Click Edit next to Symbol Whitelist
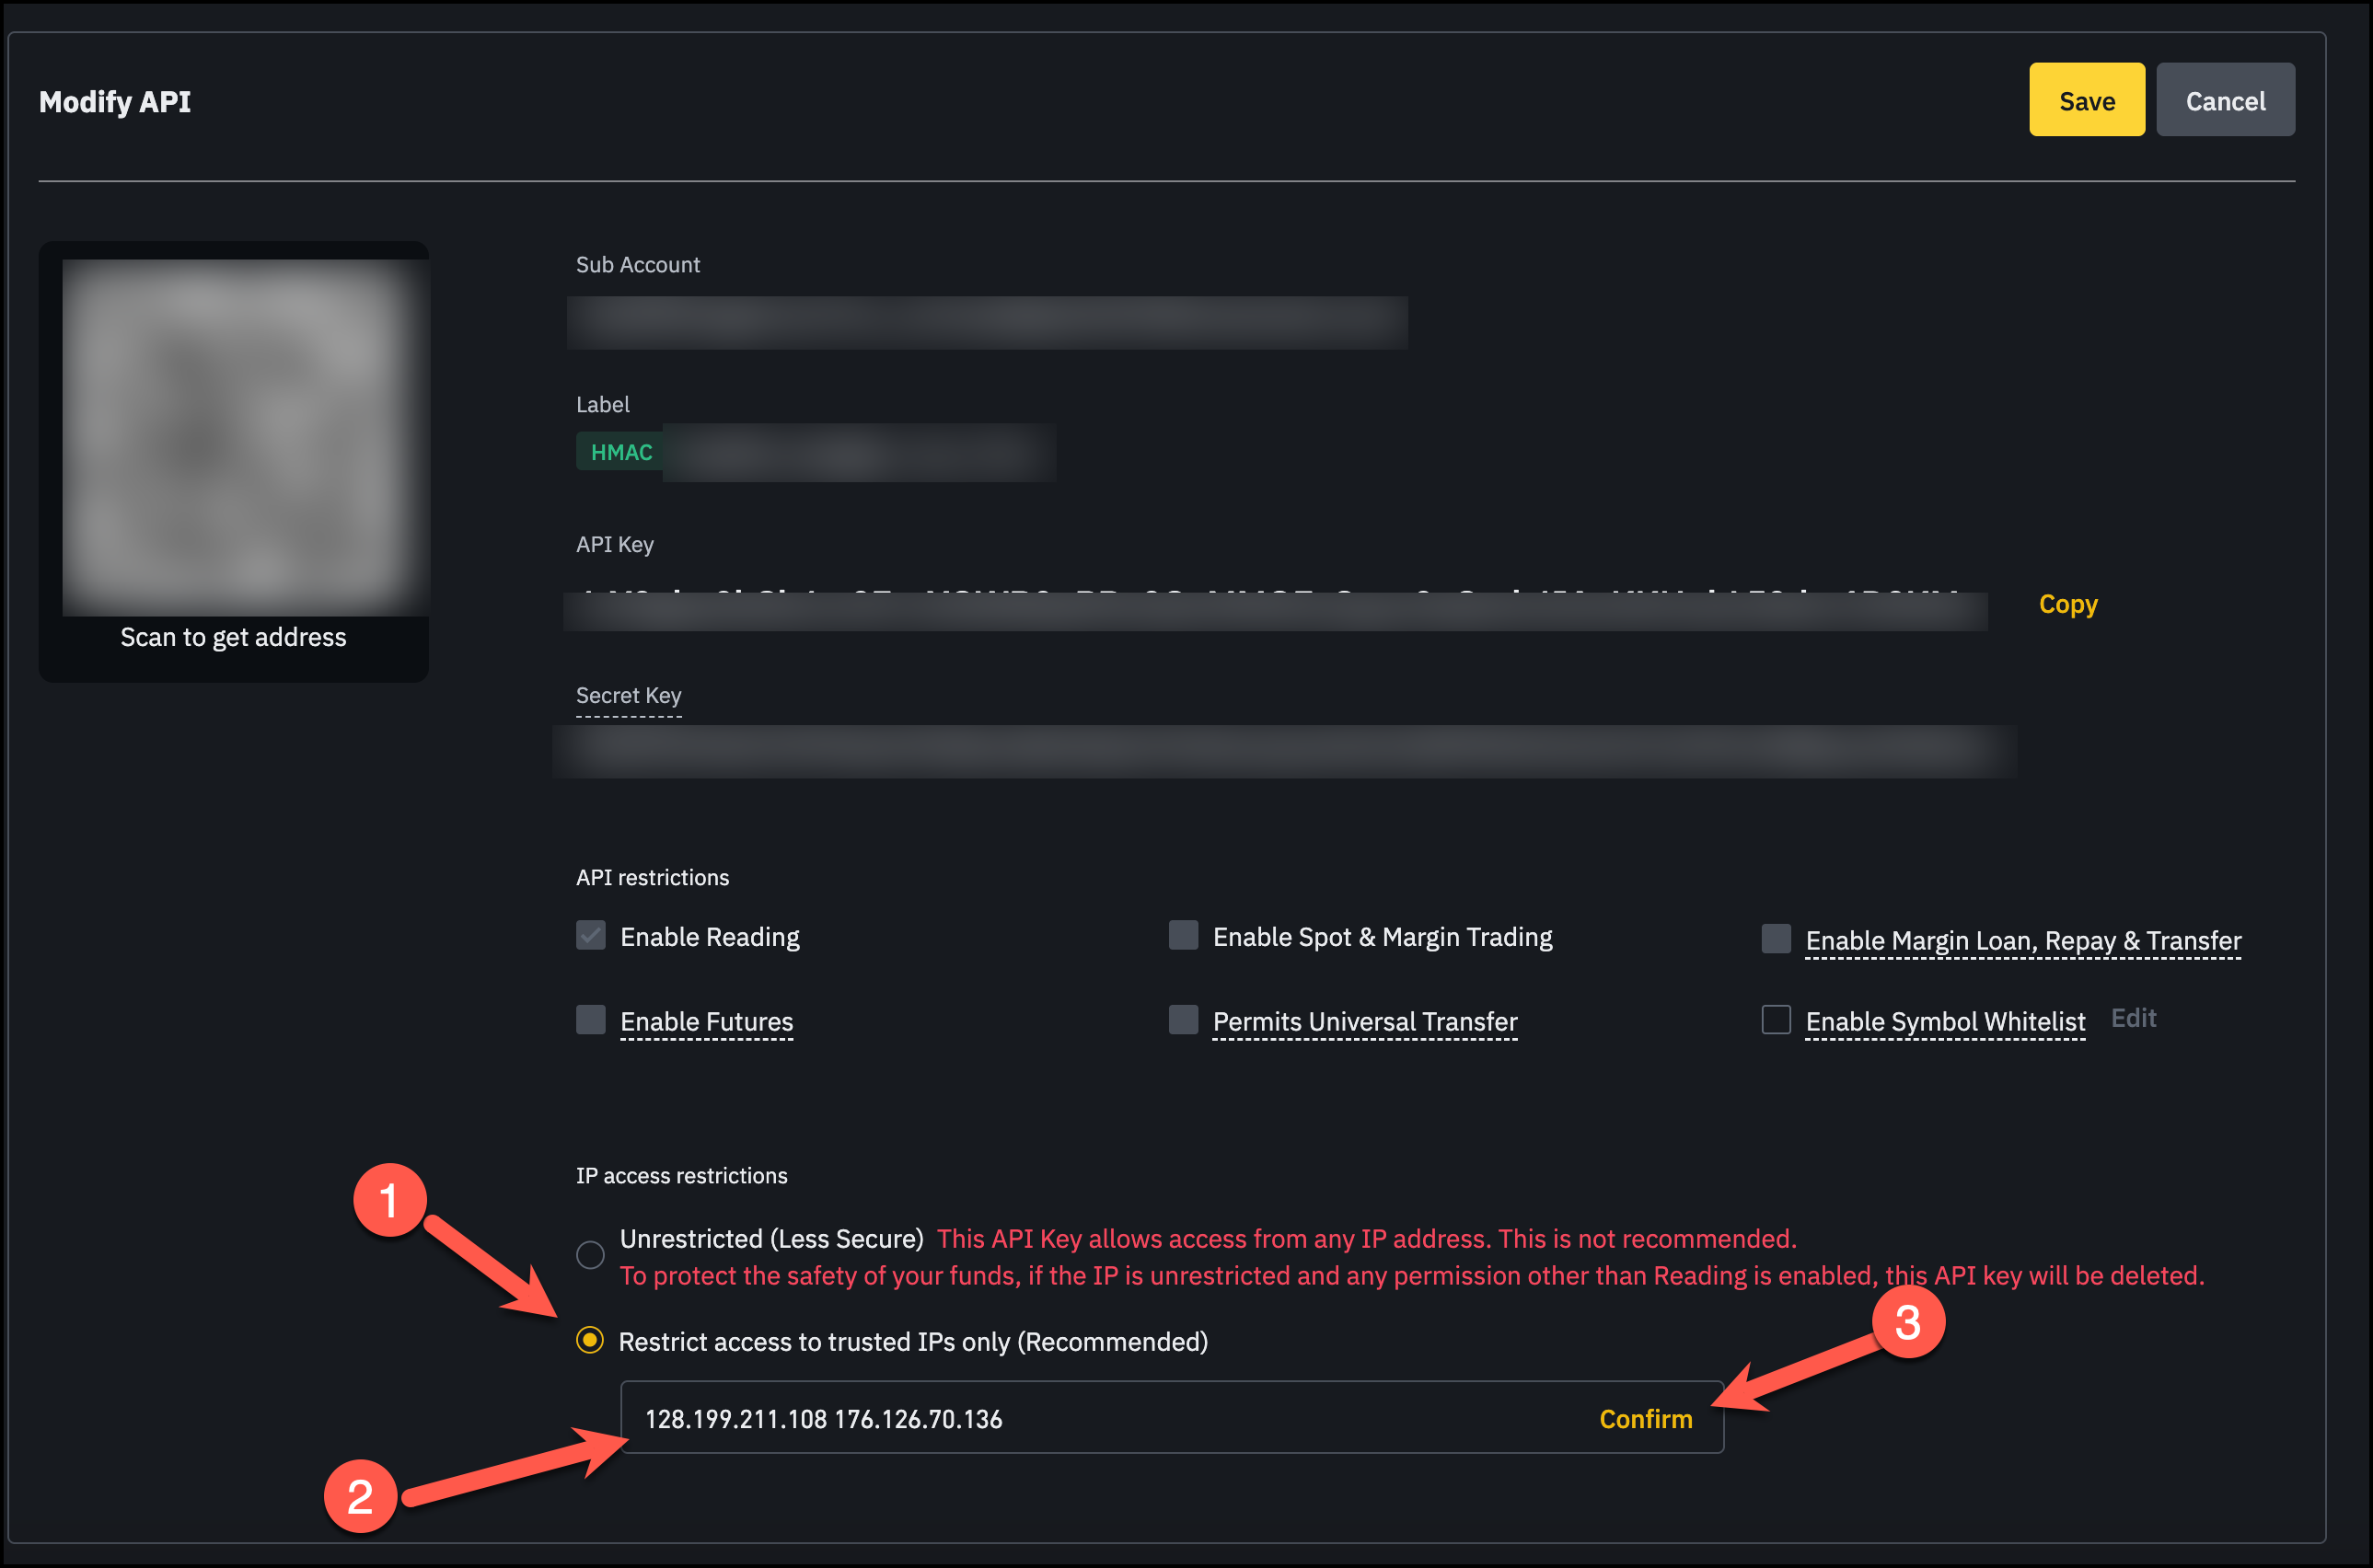The width and height of the screenshot is (2373, 1568). click(2132, 1018)
